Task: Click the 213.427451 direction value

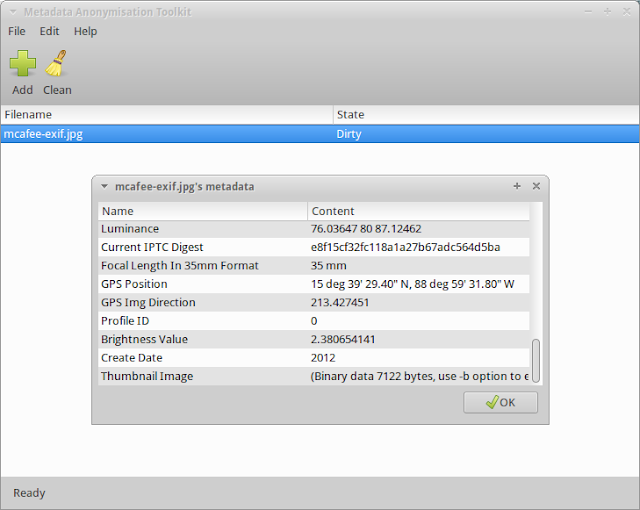Action: click(x=340, y=302)
